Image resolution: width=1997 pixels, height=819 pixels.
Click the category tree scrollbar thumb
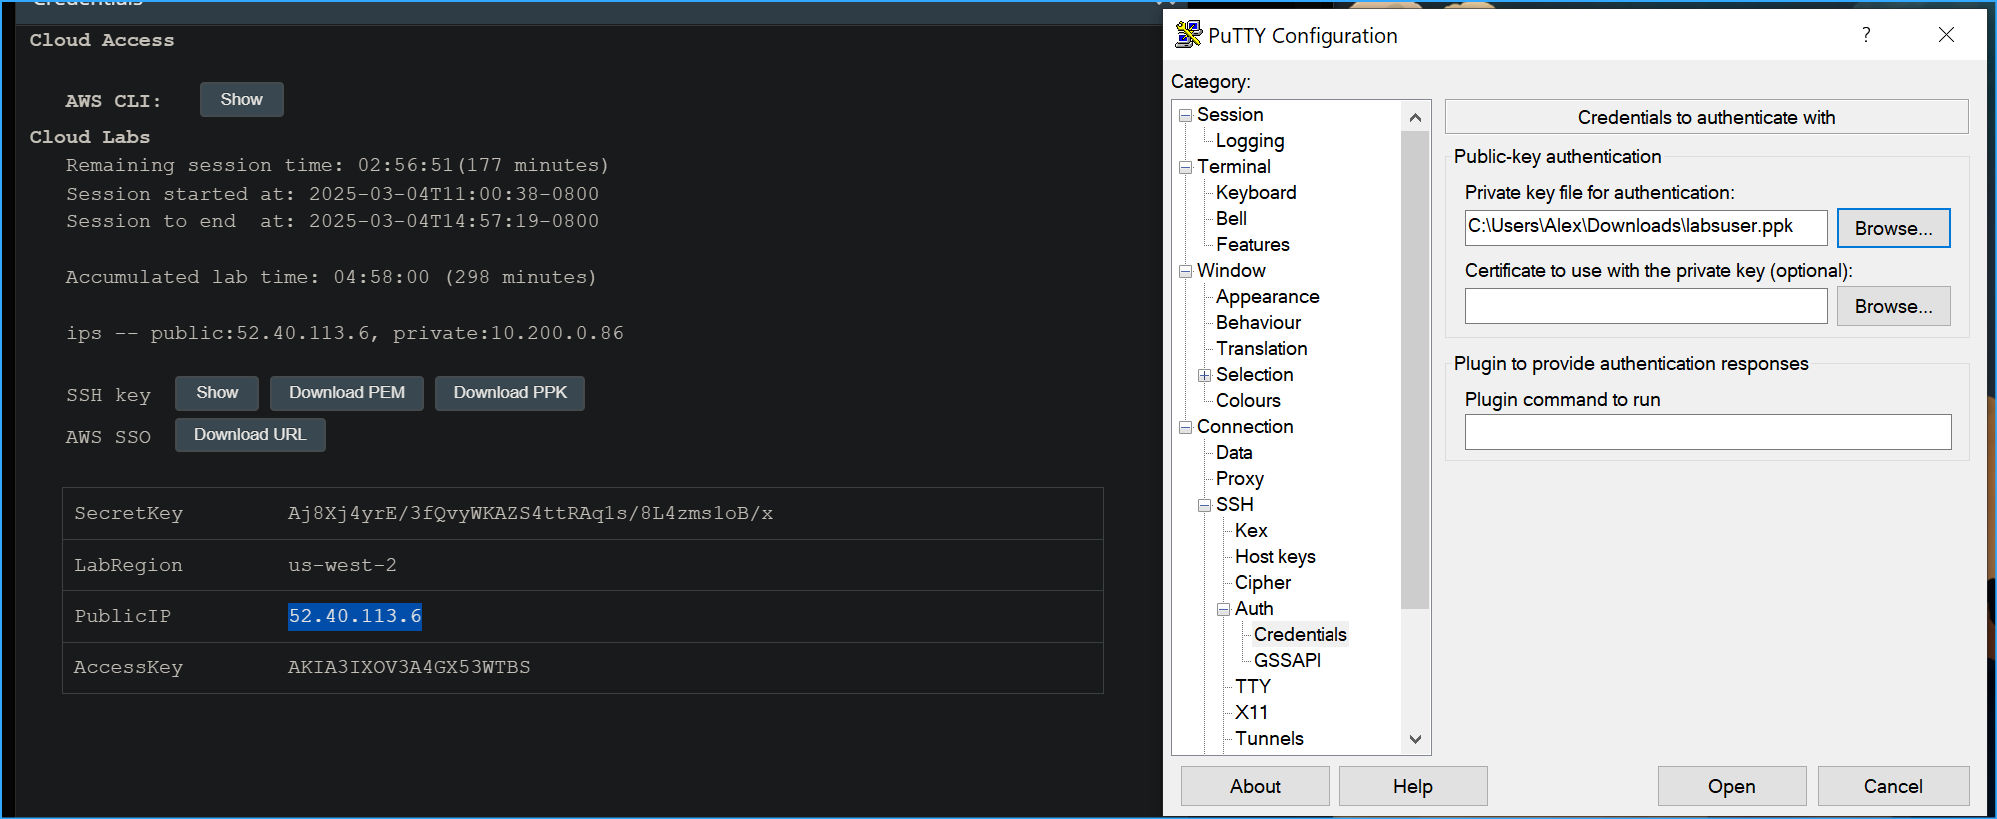click(x=1415, y=371)
